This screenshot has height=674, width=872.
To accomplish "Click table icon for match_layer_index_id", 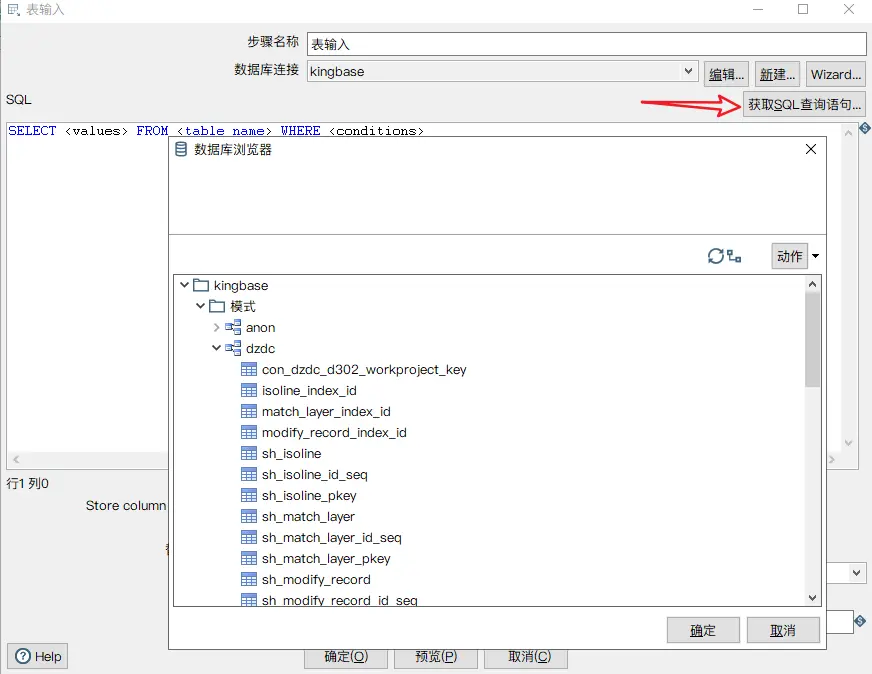I will click(x=249, y=412).
